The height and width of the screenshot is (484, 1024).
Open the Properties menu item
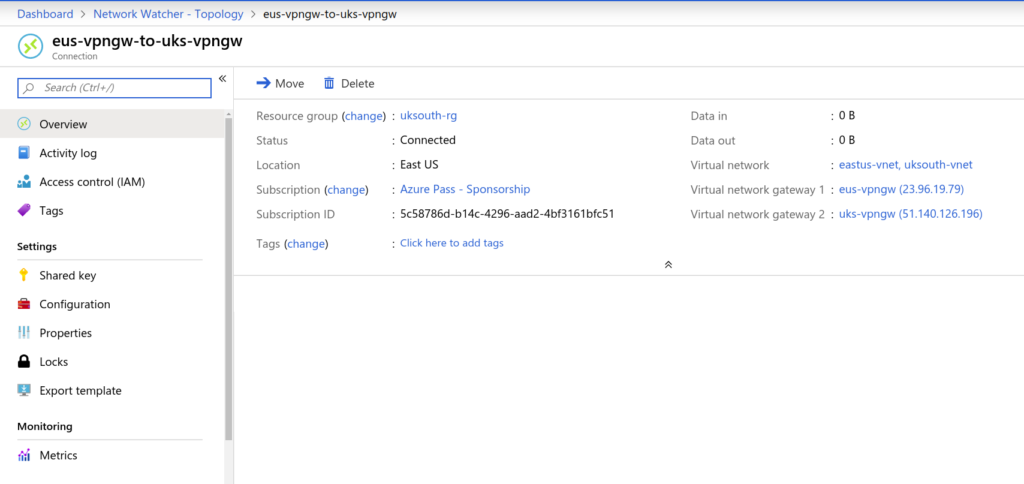pos(65,332)
